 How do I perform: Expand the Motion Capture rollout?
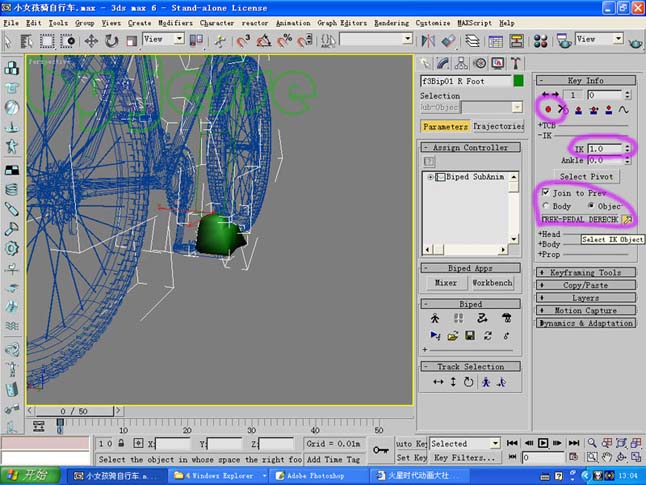tap(585, 310)
